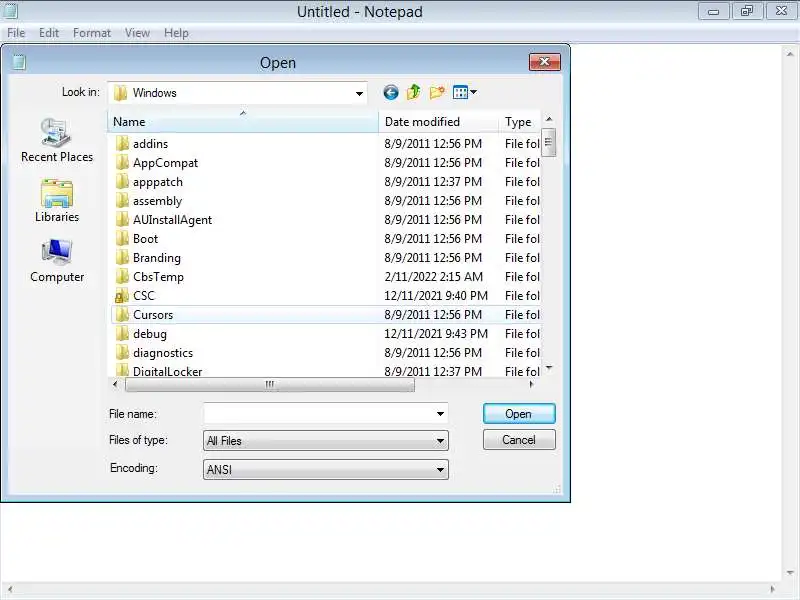Click apppatch date 8/9/2011 12:37 PM
The height and width of the screenshot is (600, 800).
pos(433,182)
